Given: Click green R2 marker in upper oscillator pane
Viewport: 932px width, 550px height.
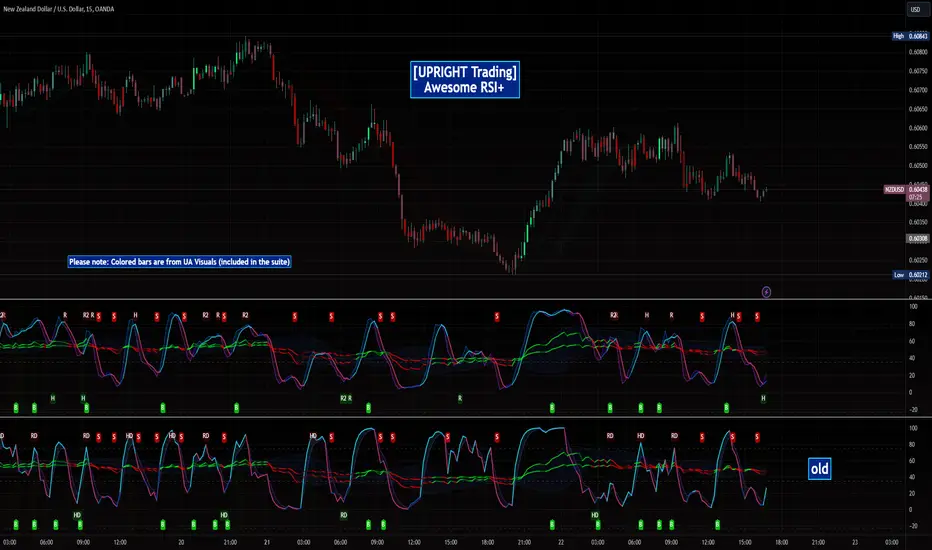Looking at the screenshot, I should tap(344, 398).
